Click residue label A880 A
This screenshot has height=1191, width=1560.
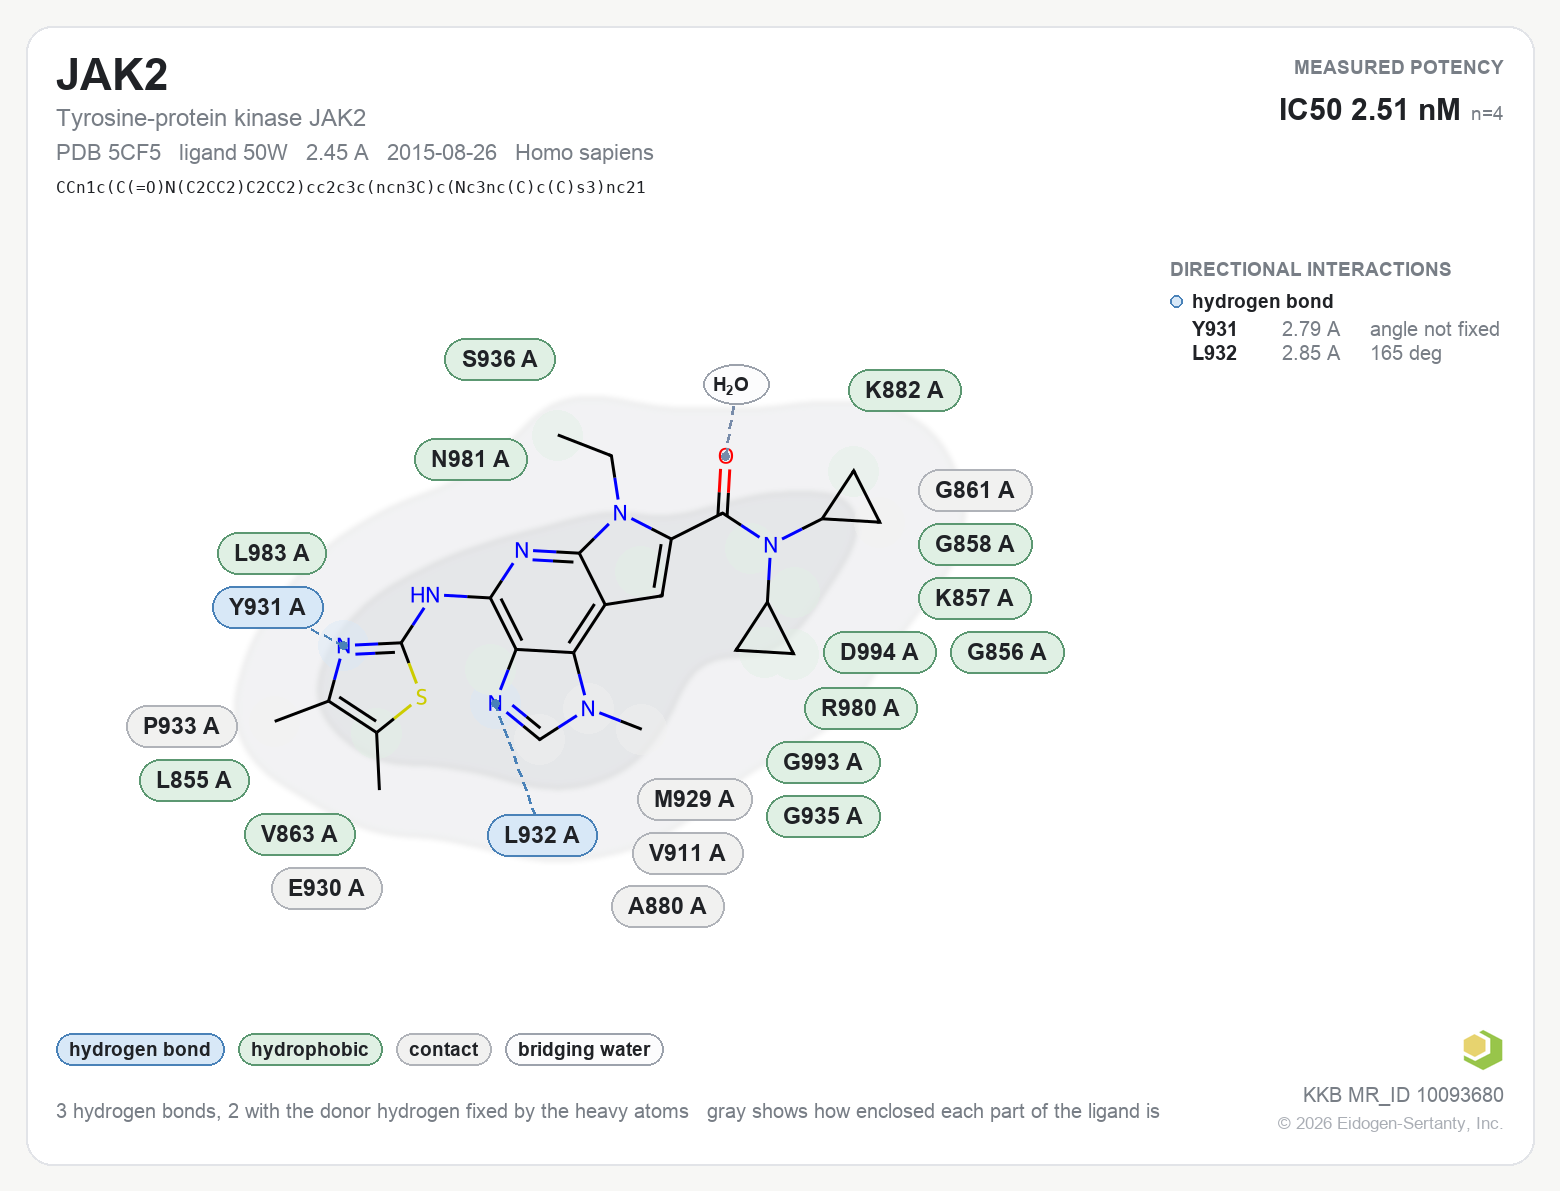(668, 906)
